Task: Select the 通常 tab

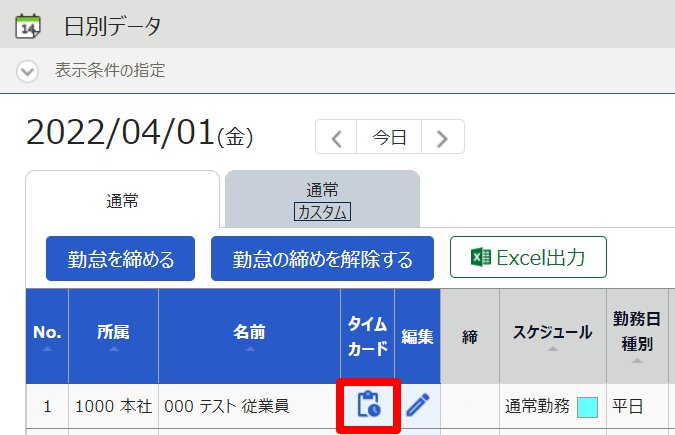Action: [123, 200]
